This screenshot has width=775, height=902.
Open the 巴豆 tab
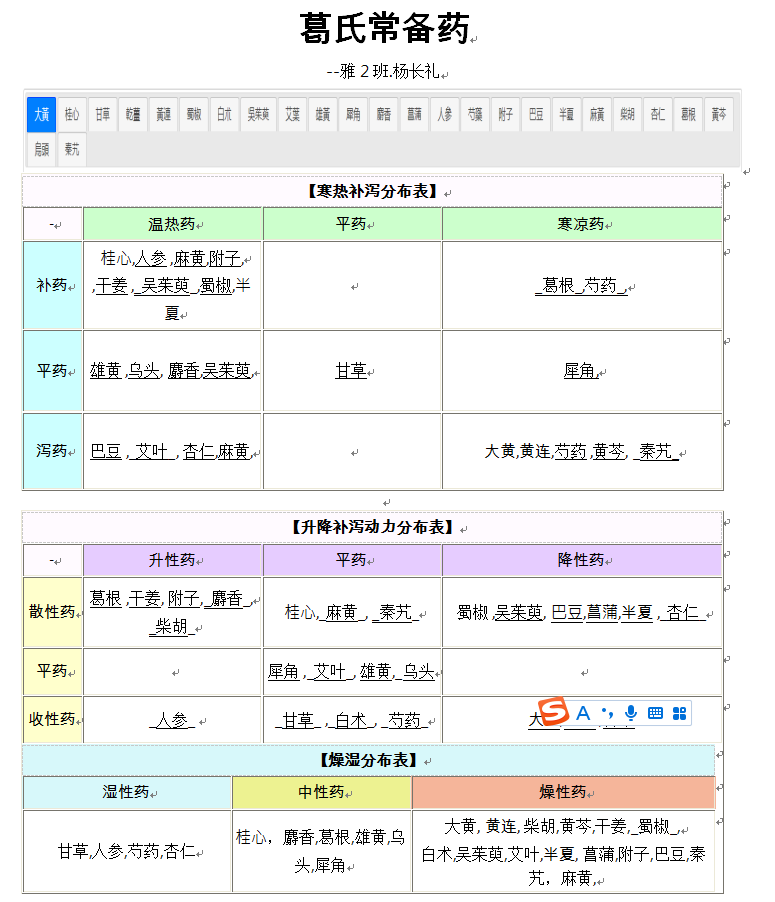coord(536,114)
